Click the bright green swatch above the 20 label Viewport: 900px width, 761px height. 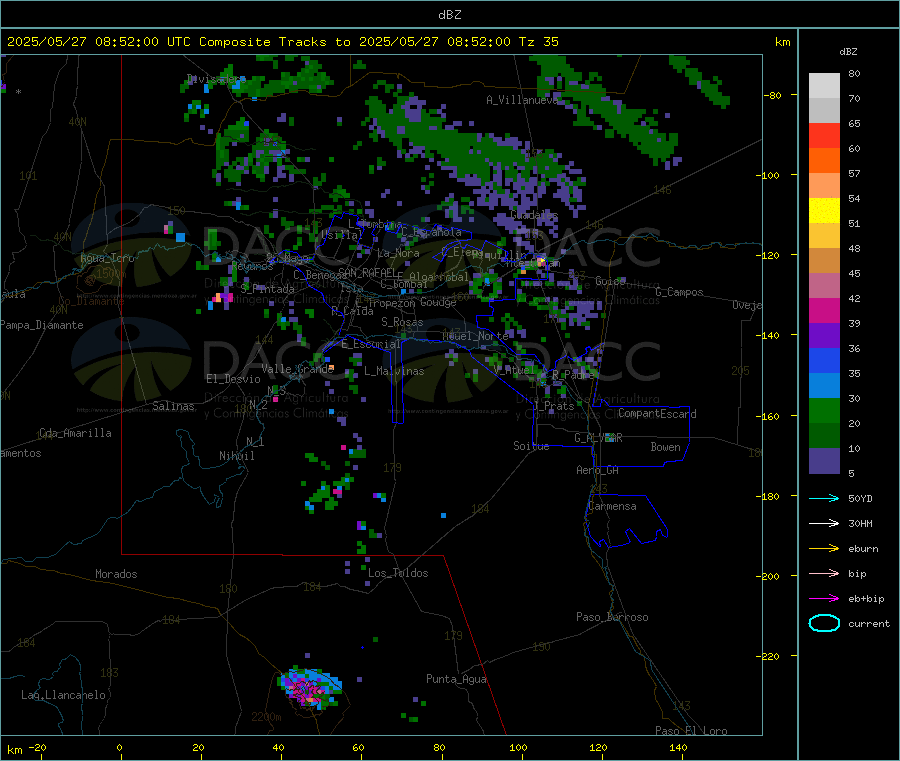pyautogui.click(x=824, y=410)
